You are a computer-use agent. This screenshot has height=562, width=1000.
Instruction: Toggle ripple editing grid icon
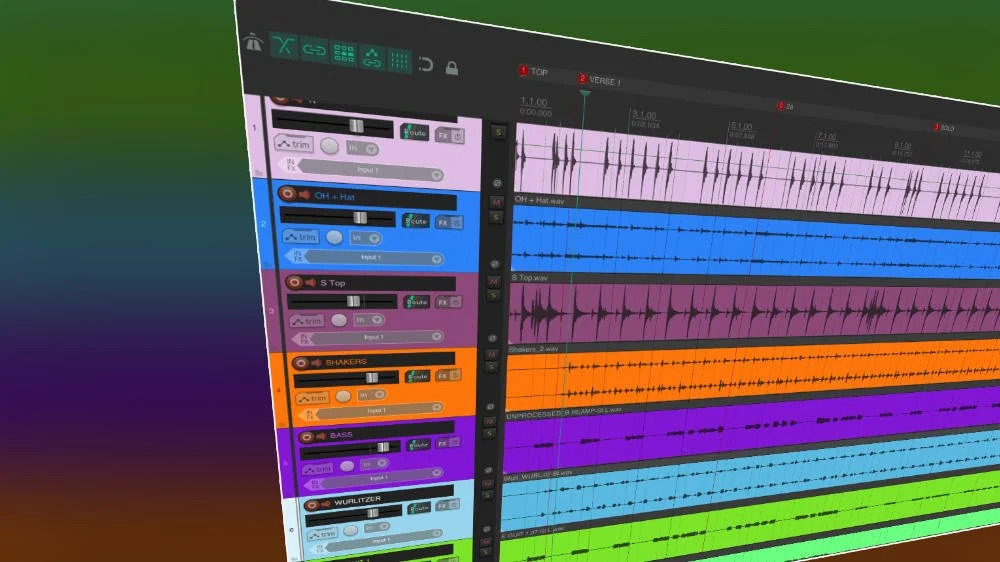[344, 54]
